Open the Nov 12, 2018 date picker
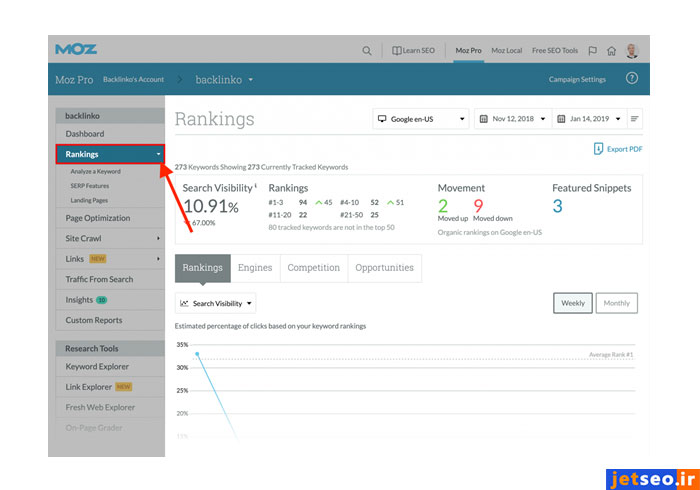The height and width of the screenshot is (490, 700). click(512, 119)
